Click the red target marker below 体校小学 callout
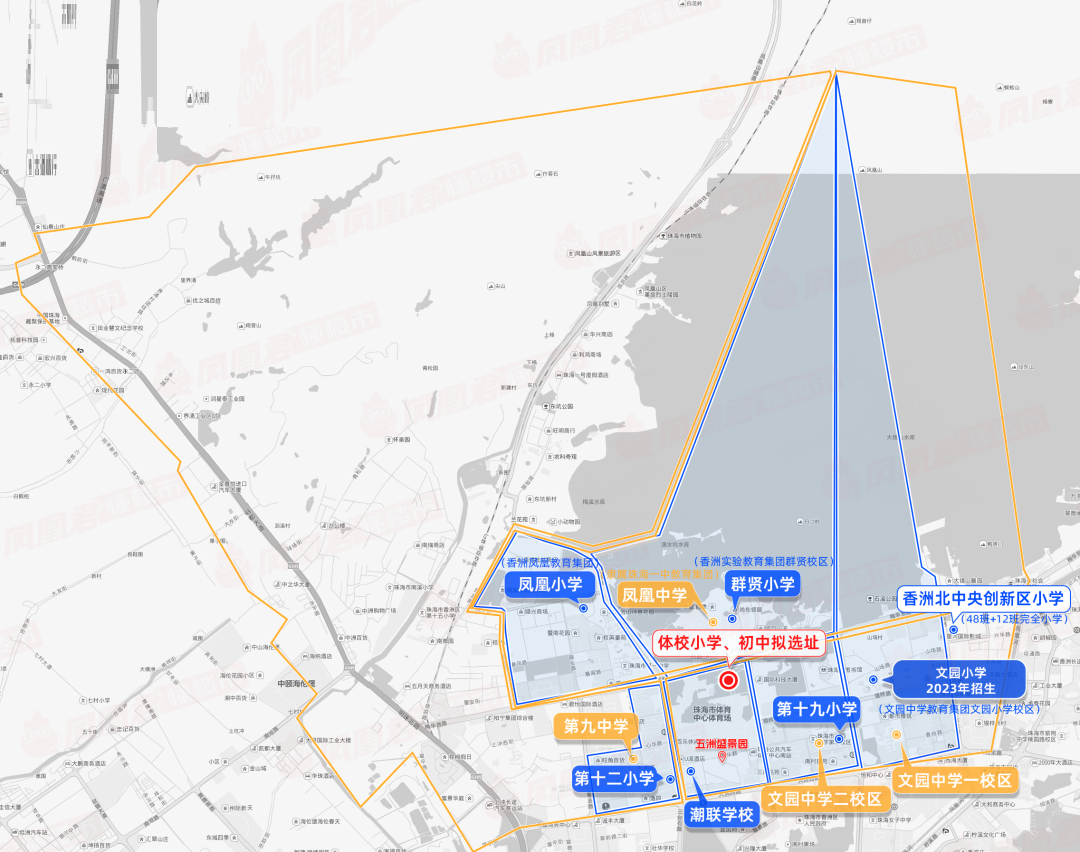The height and width of the screenshot is (852, 1080). [728, 680]
